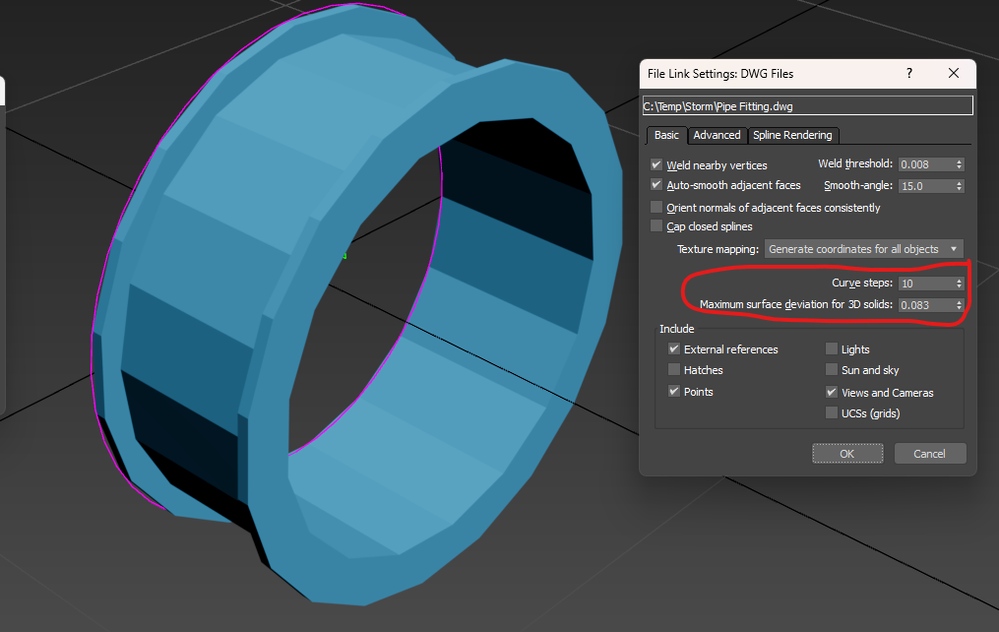999x632 pixels.
Task: Click Maximum surface deviation value field
Action: click(x=926, y=305)
